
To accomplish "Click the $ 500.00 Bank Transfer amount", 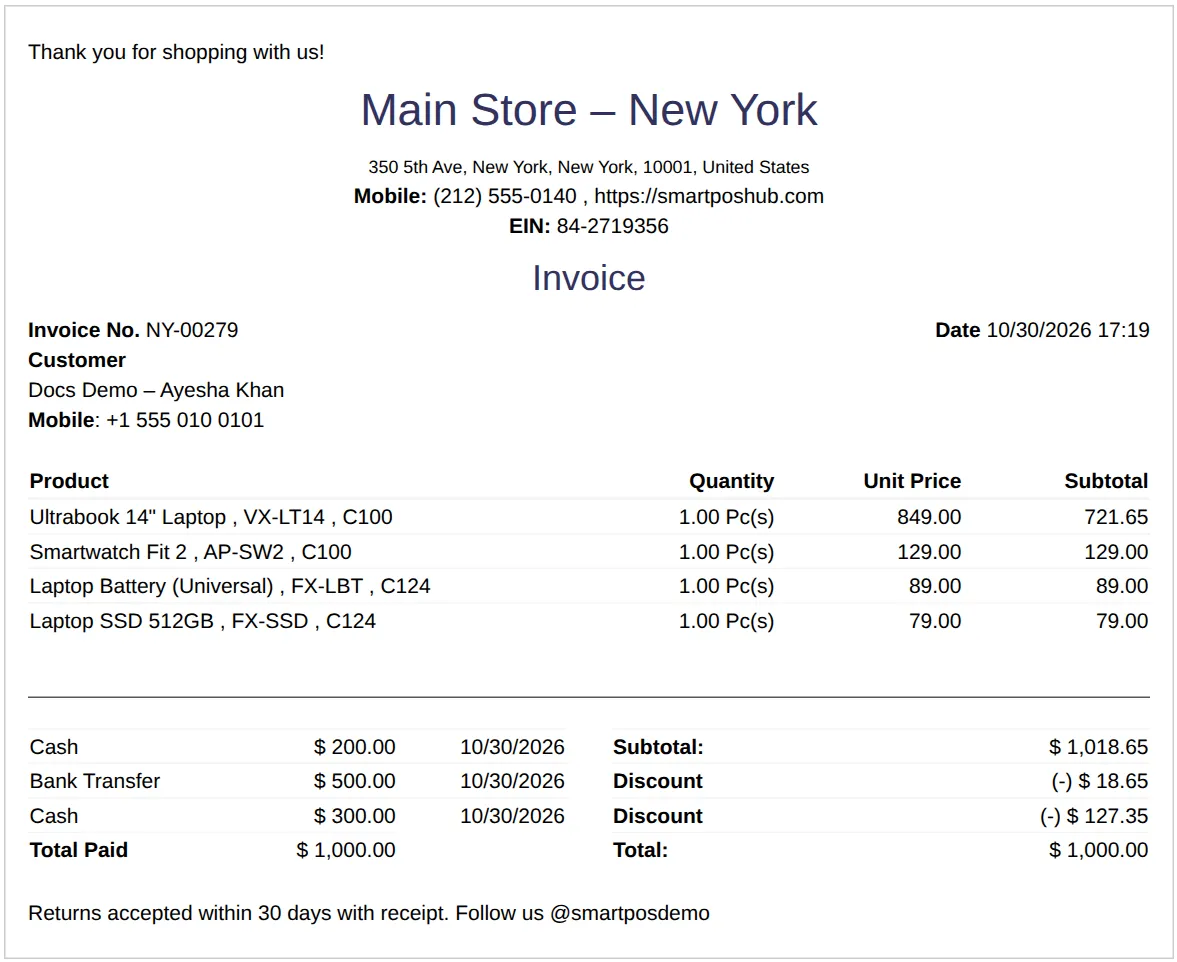I will (354, 781).
